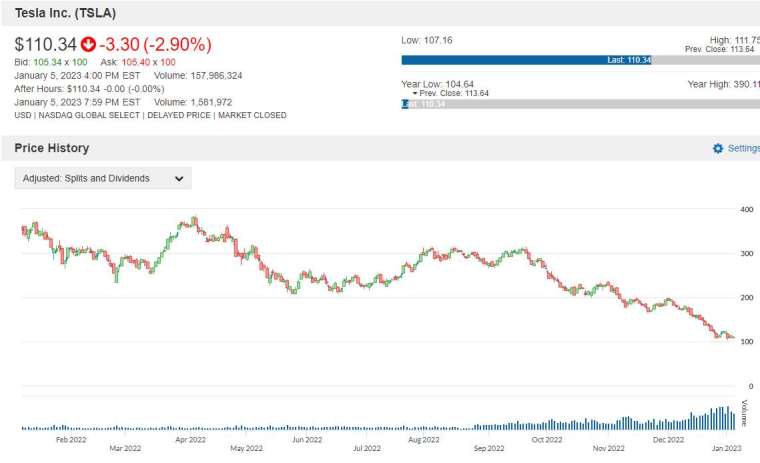Click the Settings link text

[x=744, y=148]
